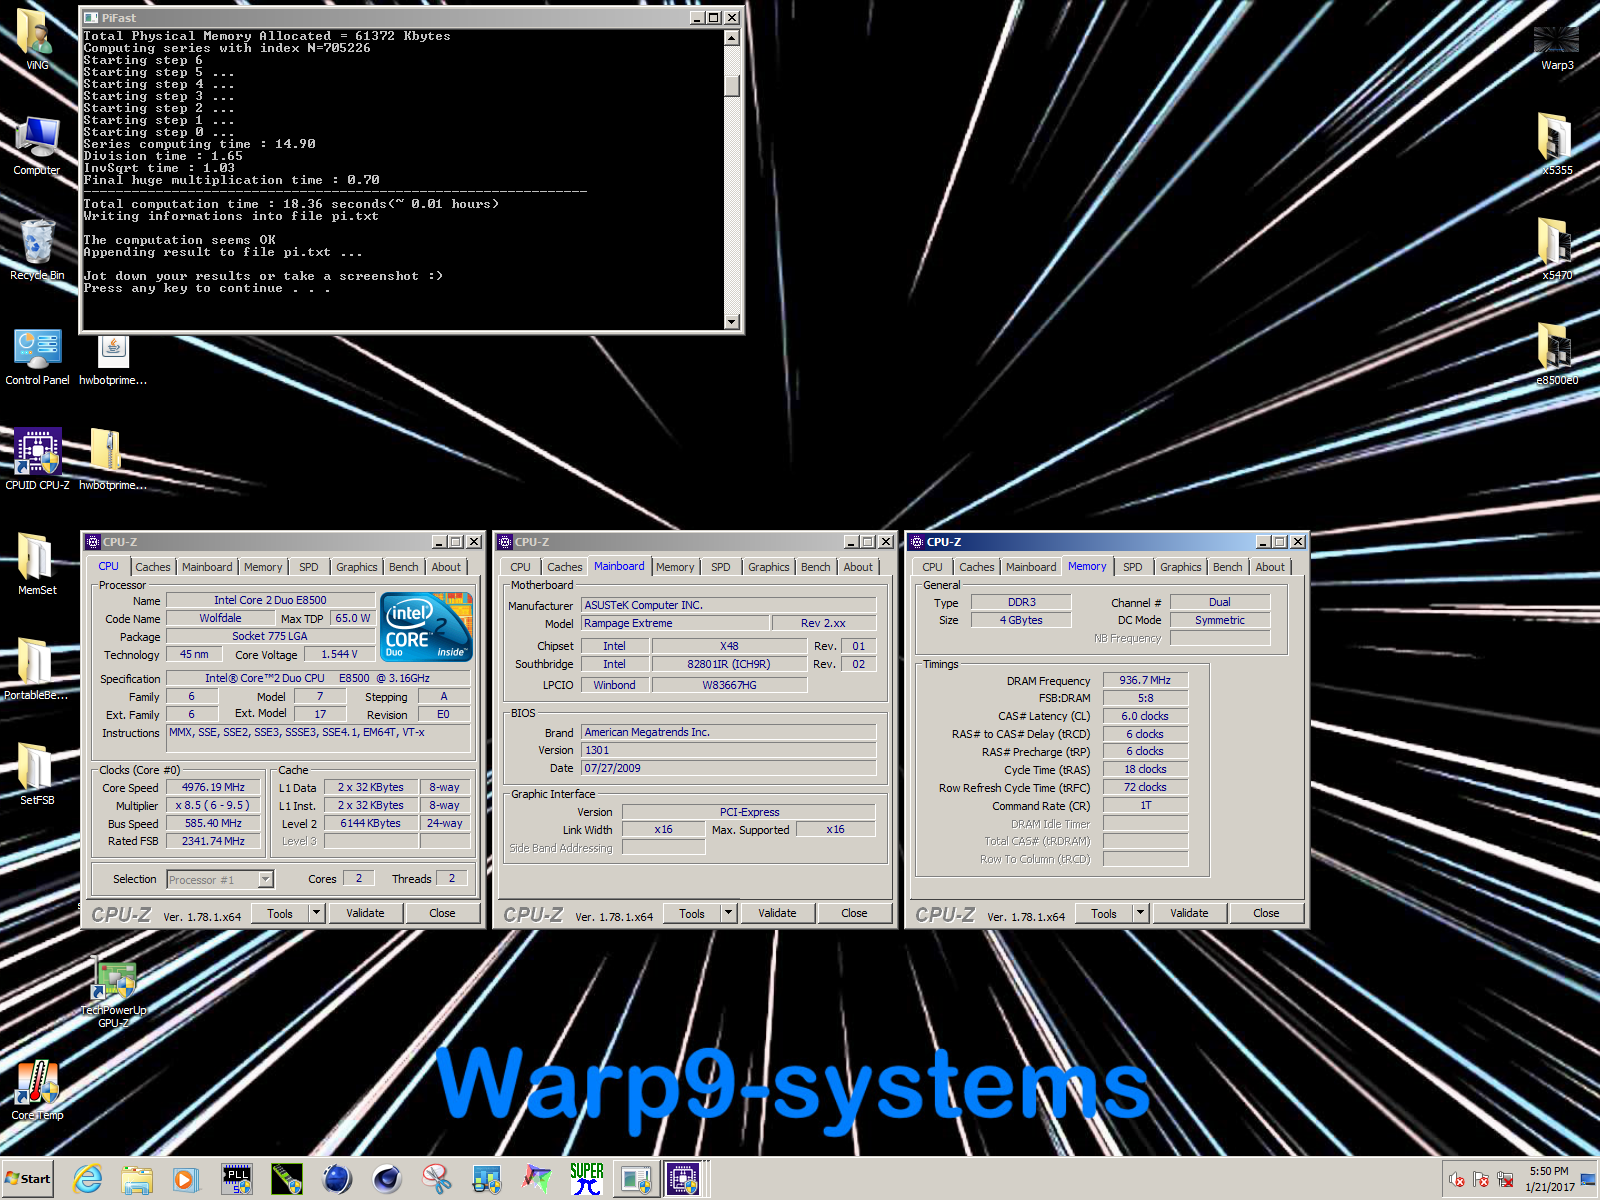
Task: Click the Cinema 4D taskbar icon
Action: (387, 1180)
